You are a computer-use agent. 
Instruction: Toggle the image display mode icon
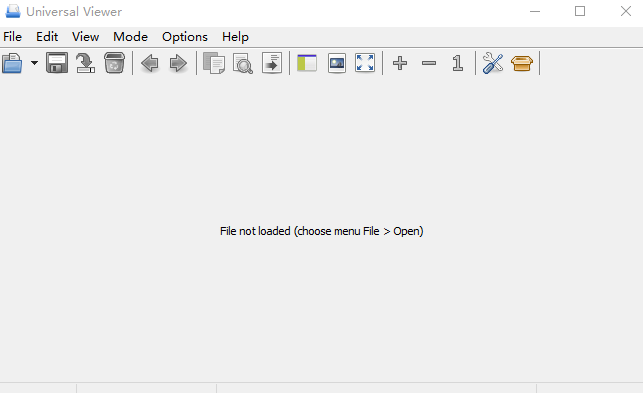point(337,63)
